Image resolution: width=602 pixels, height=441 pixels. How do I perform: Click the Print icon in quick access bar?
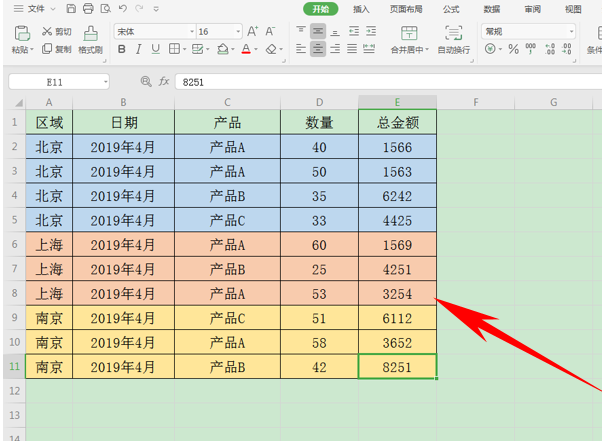pos(88,8)
